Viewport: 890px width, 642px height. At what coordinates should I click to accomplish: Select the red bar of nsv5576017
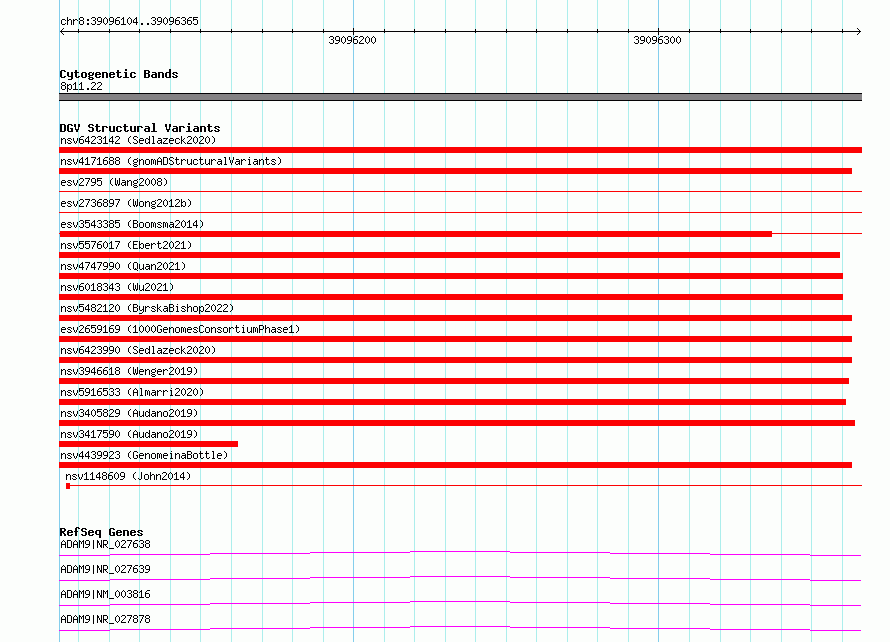coord(450,255)
